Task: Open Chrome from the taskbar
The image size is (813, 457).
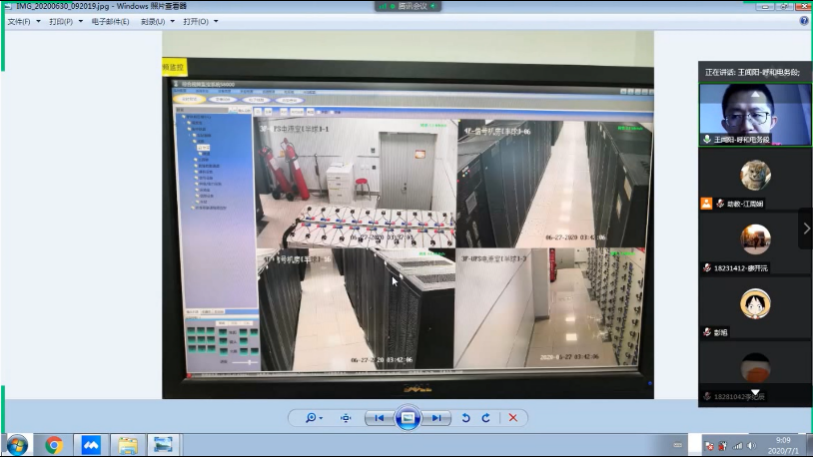Action: (54, 445)
